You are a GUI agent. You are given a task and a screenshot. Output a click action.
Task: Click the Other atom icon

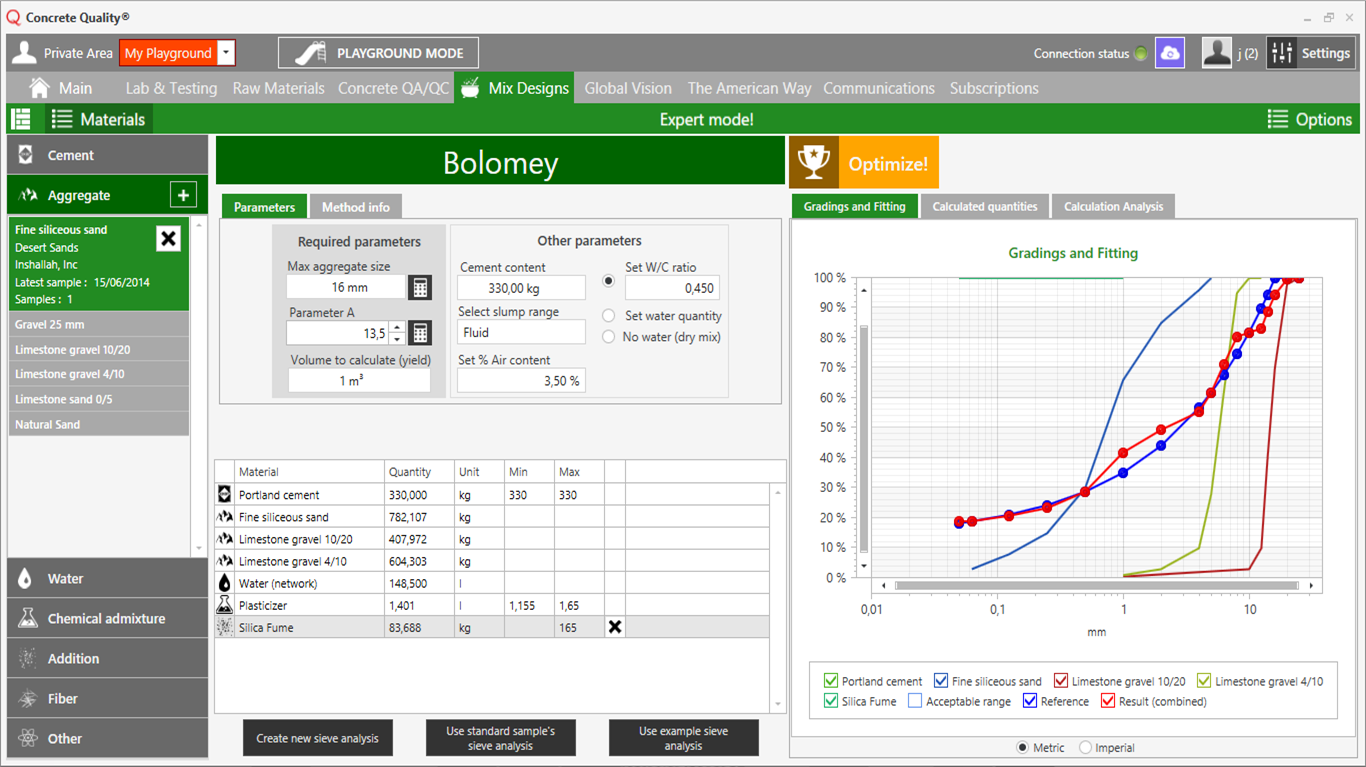coord(27,739)
